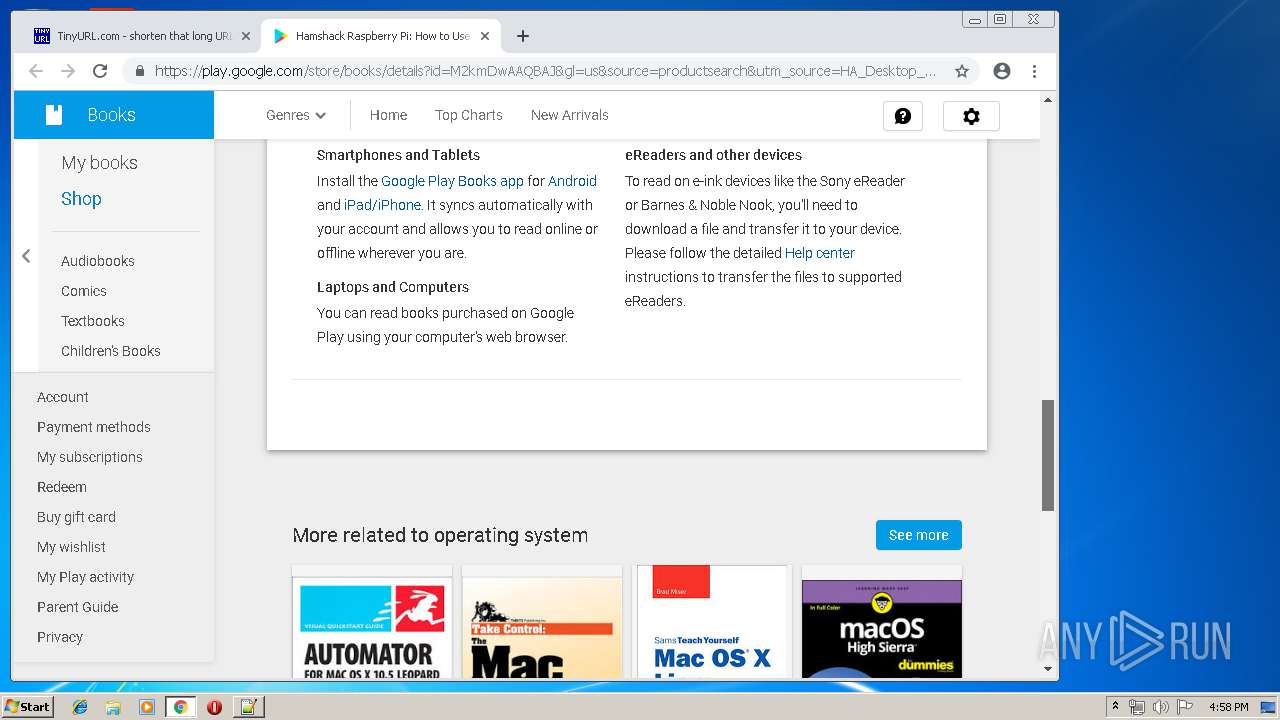
Task: Open the Privacy link
Action: click(x=60, y=637)
